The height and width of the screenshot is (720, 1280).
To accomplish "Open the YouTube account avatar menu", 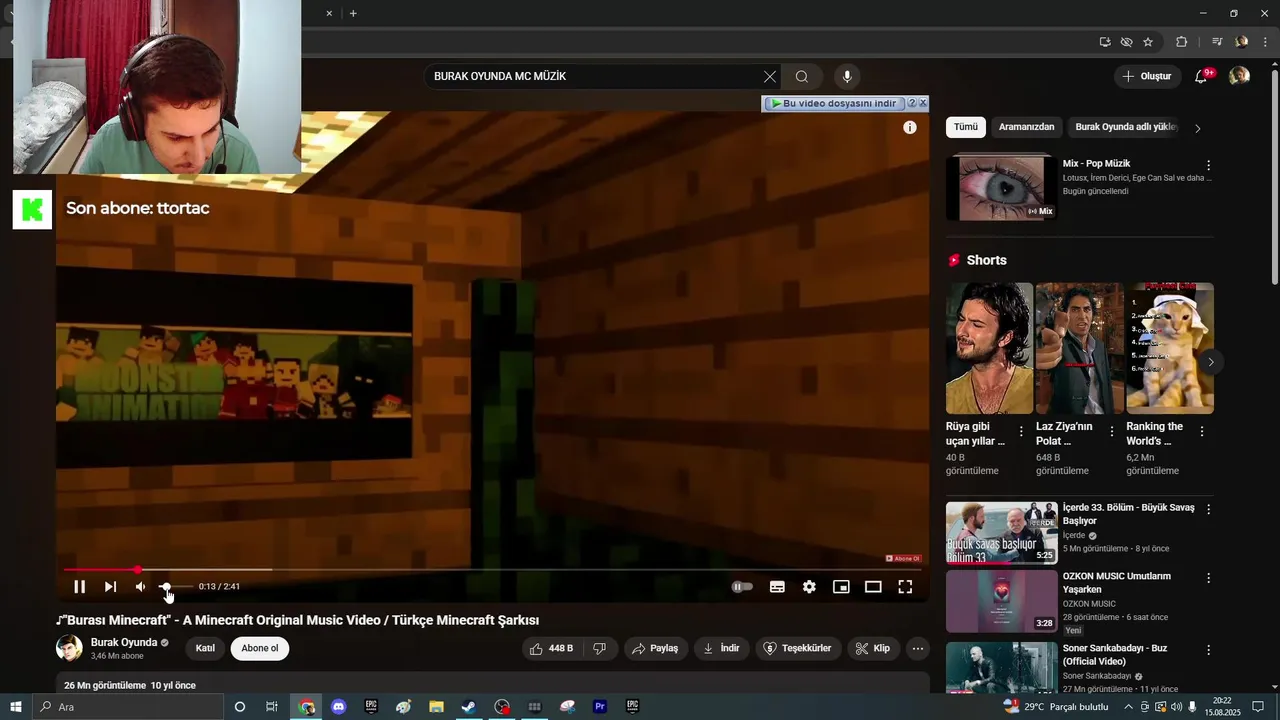I will coord(1239,76).
